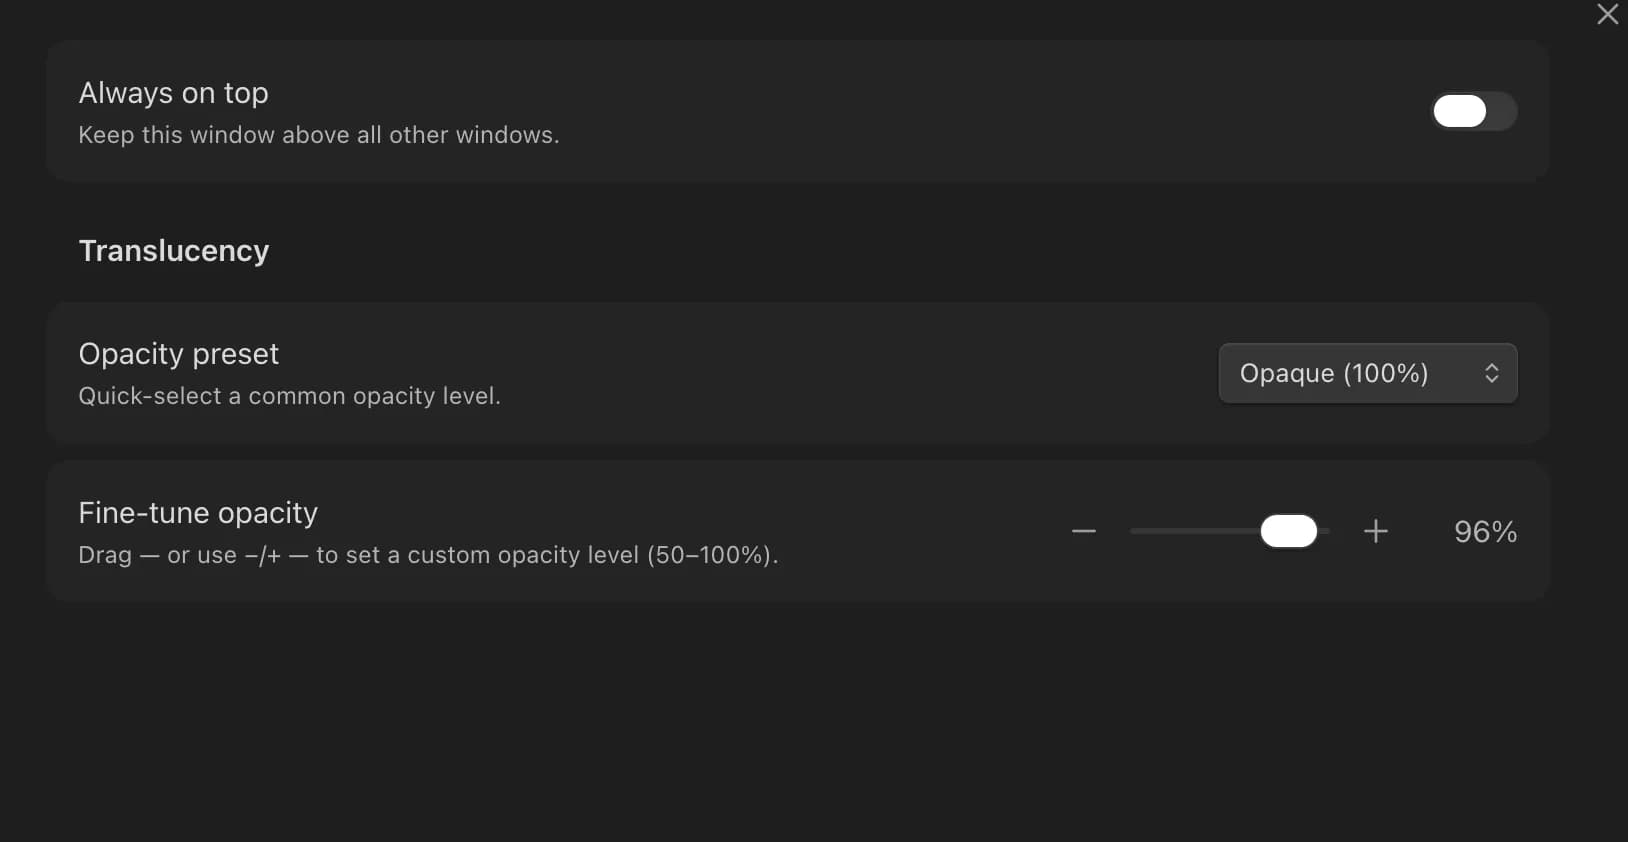
Task: Click the "Always on top" title text
Action: coord(173,93)
